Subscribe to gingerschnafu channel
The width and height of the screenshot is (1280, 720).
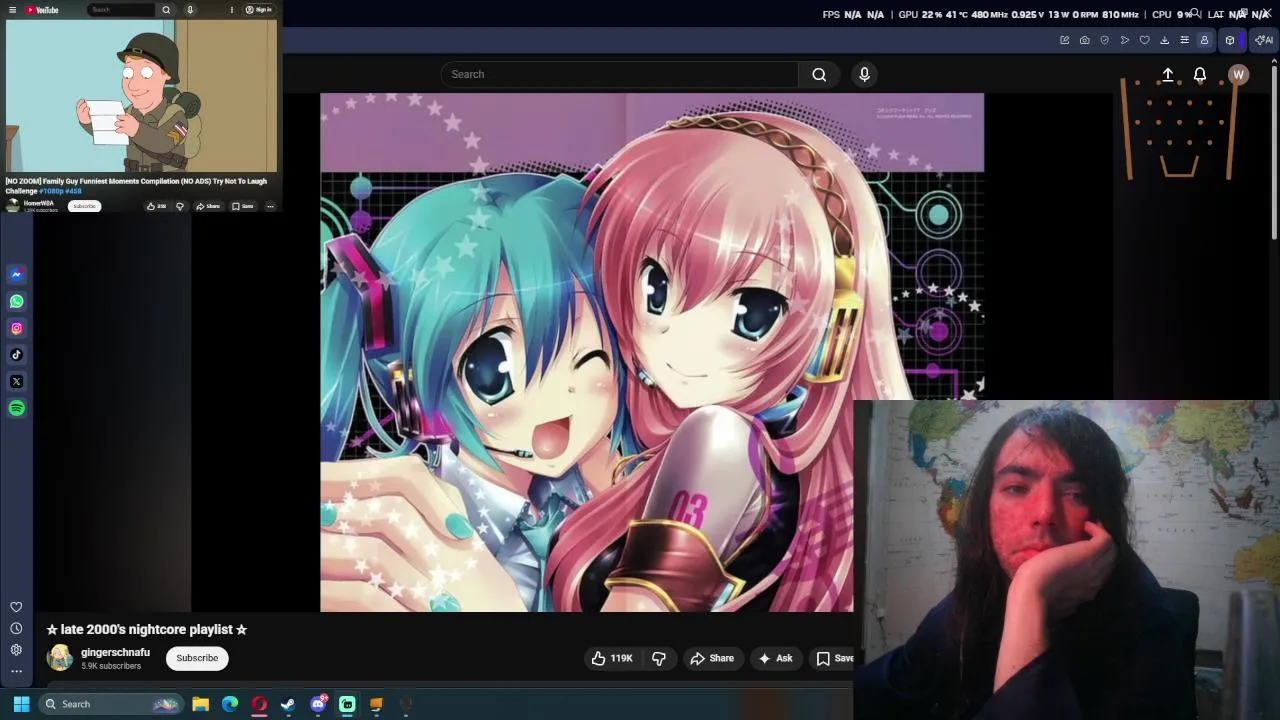pos(197,658)
